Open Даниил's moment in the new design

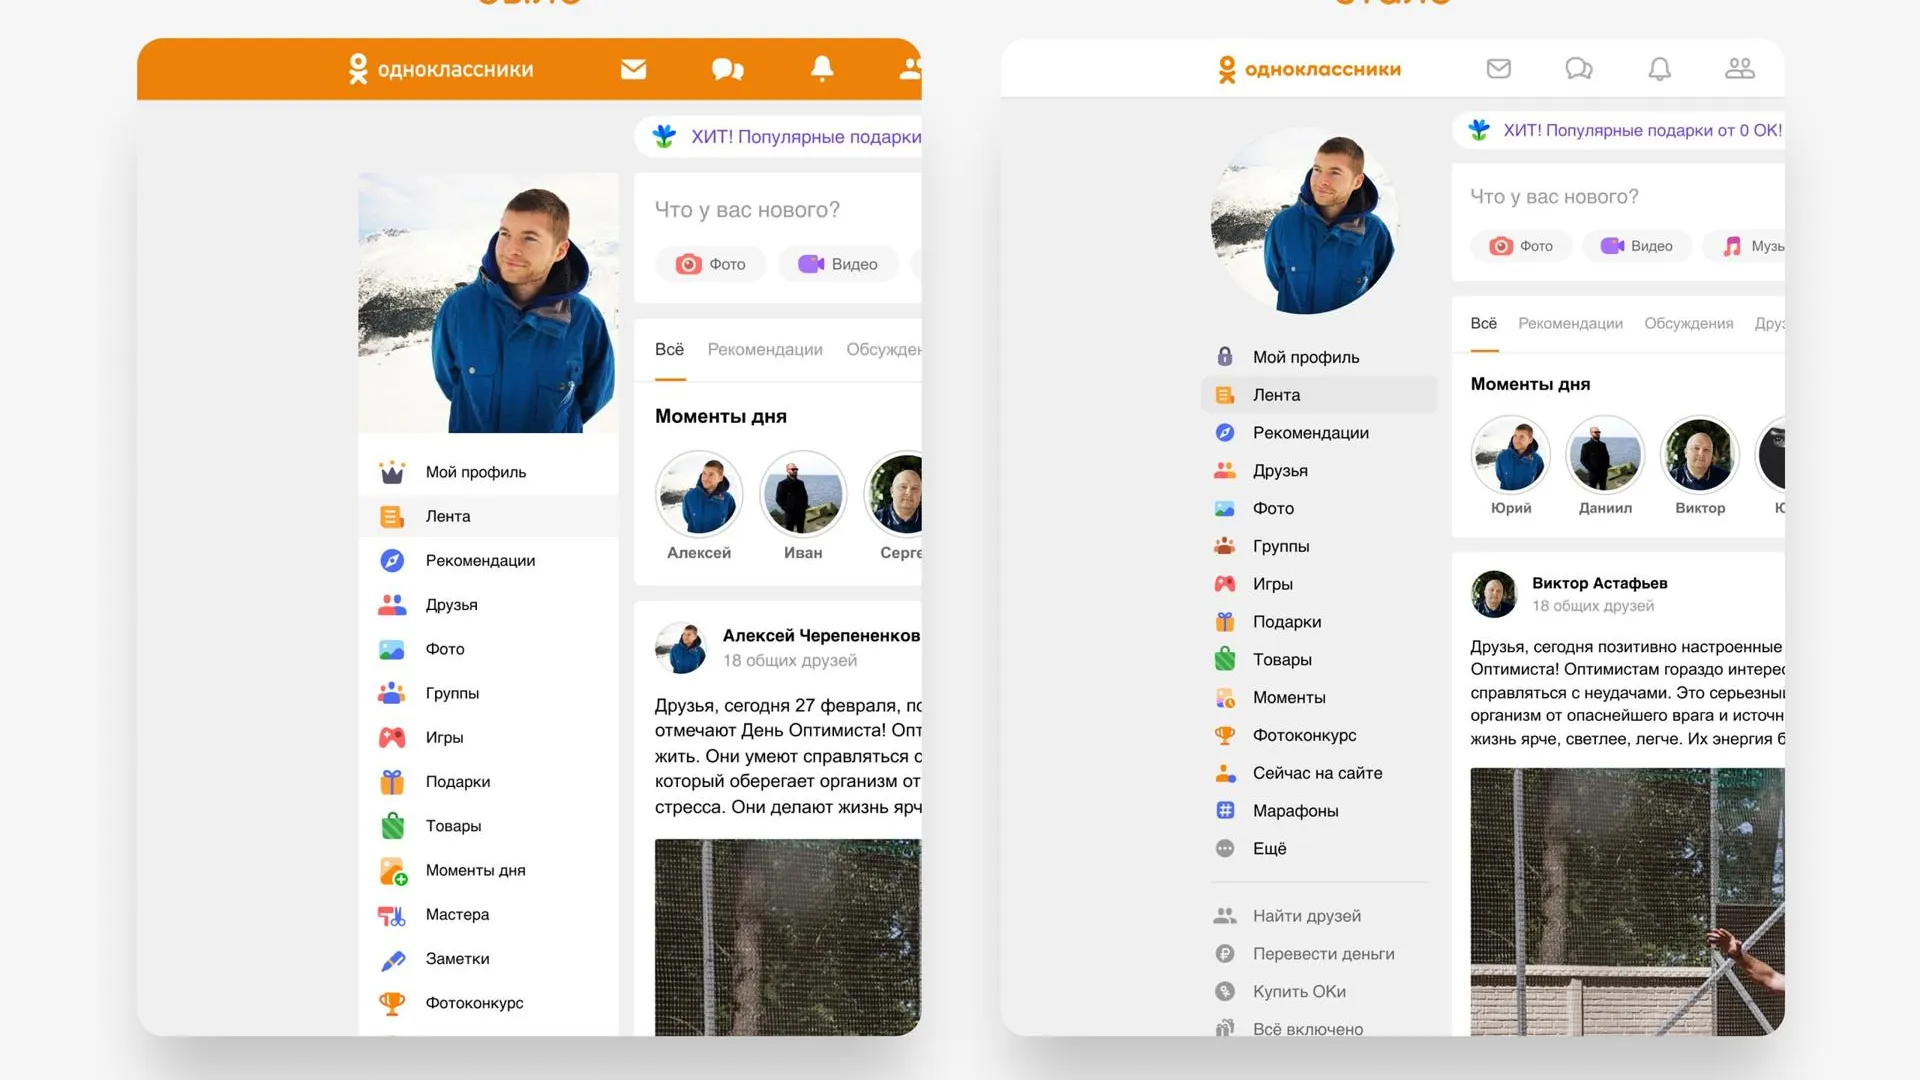coord(1605,455)
